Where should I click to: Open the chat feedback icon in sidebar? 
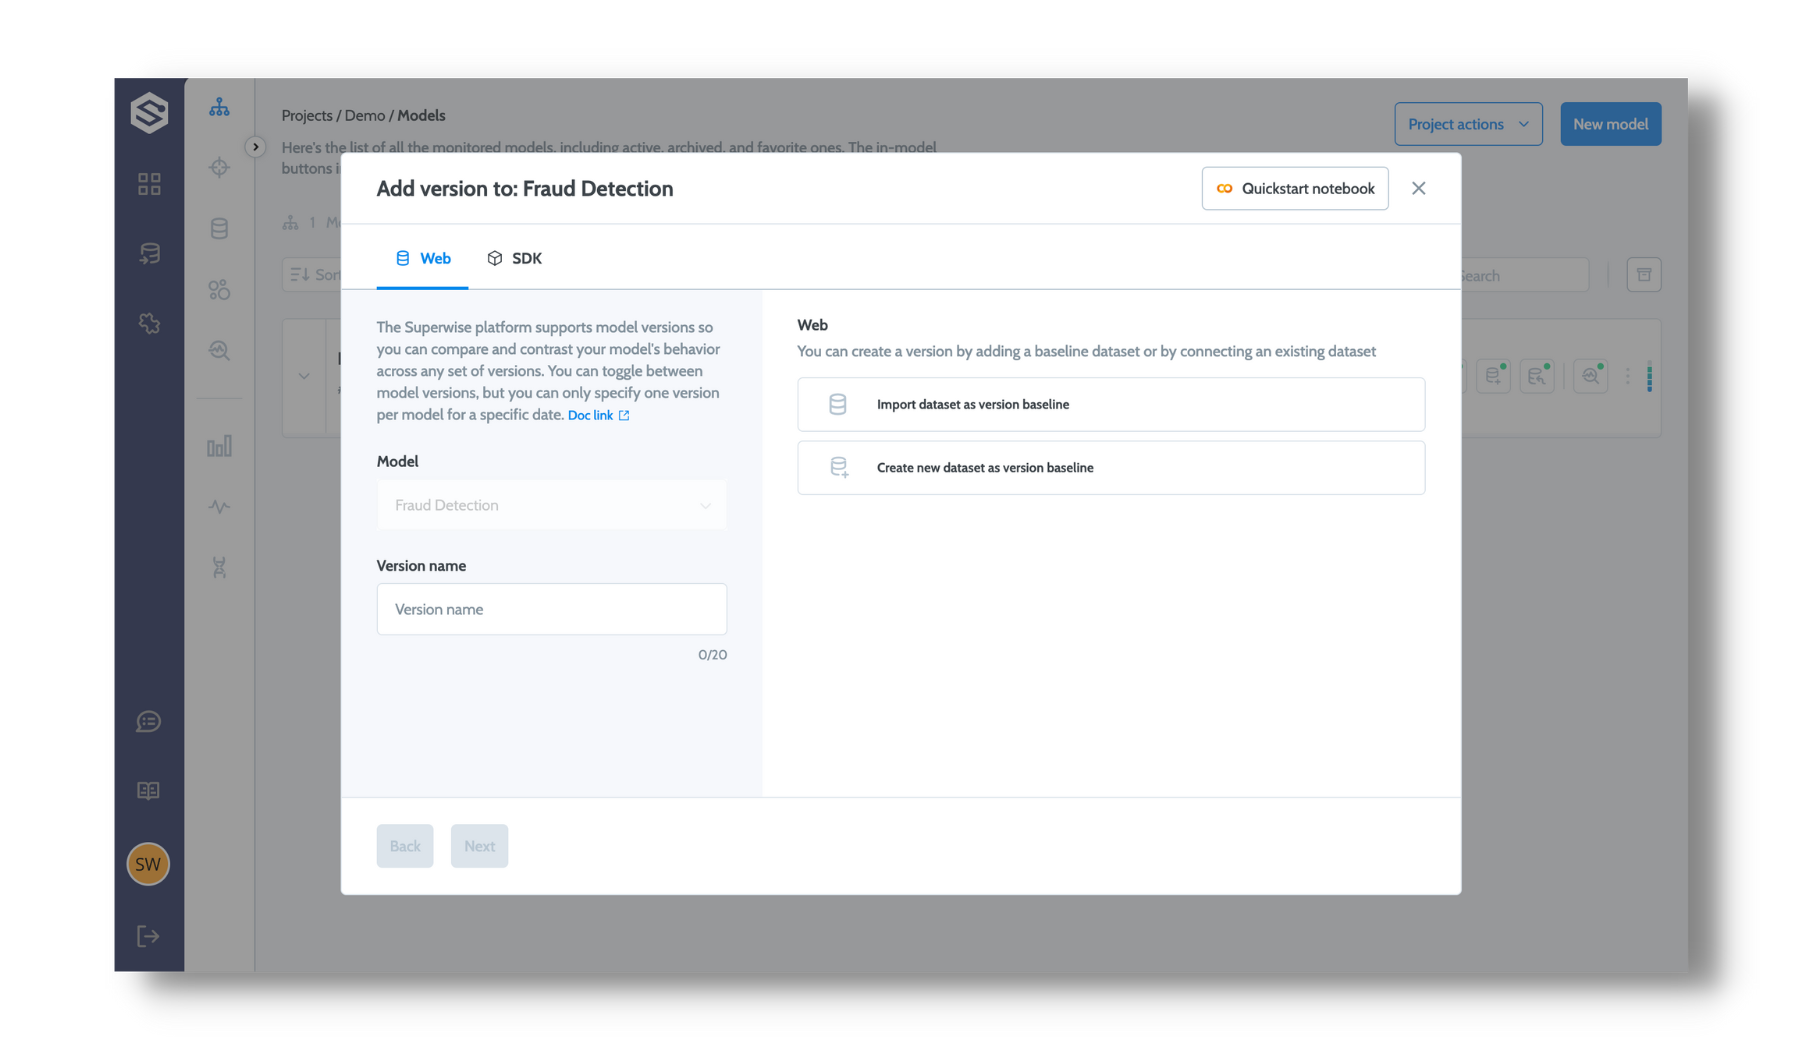(149, 721)
